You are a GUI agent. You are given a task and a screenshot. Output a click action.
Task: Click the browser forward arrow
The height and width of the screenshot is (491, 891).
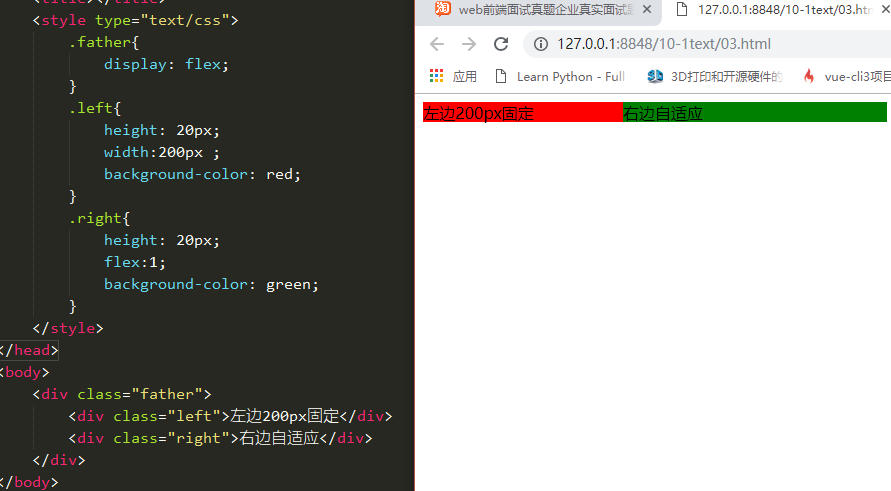click(x=469, y=44)
